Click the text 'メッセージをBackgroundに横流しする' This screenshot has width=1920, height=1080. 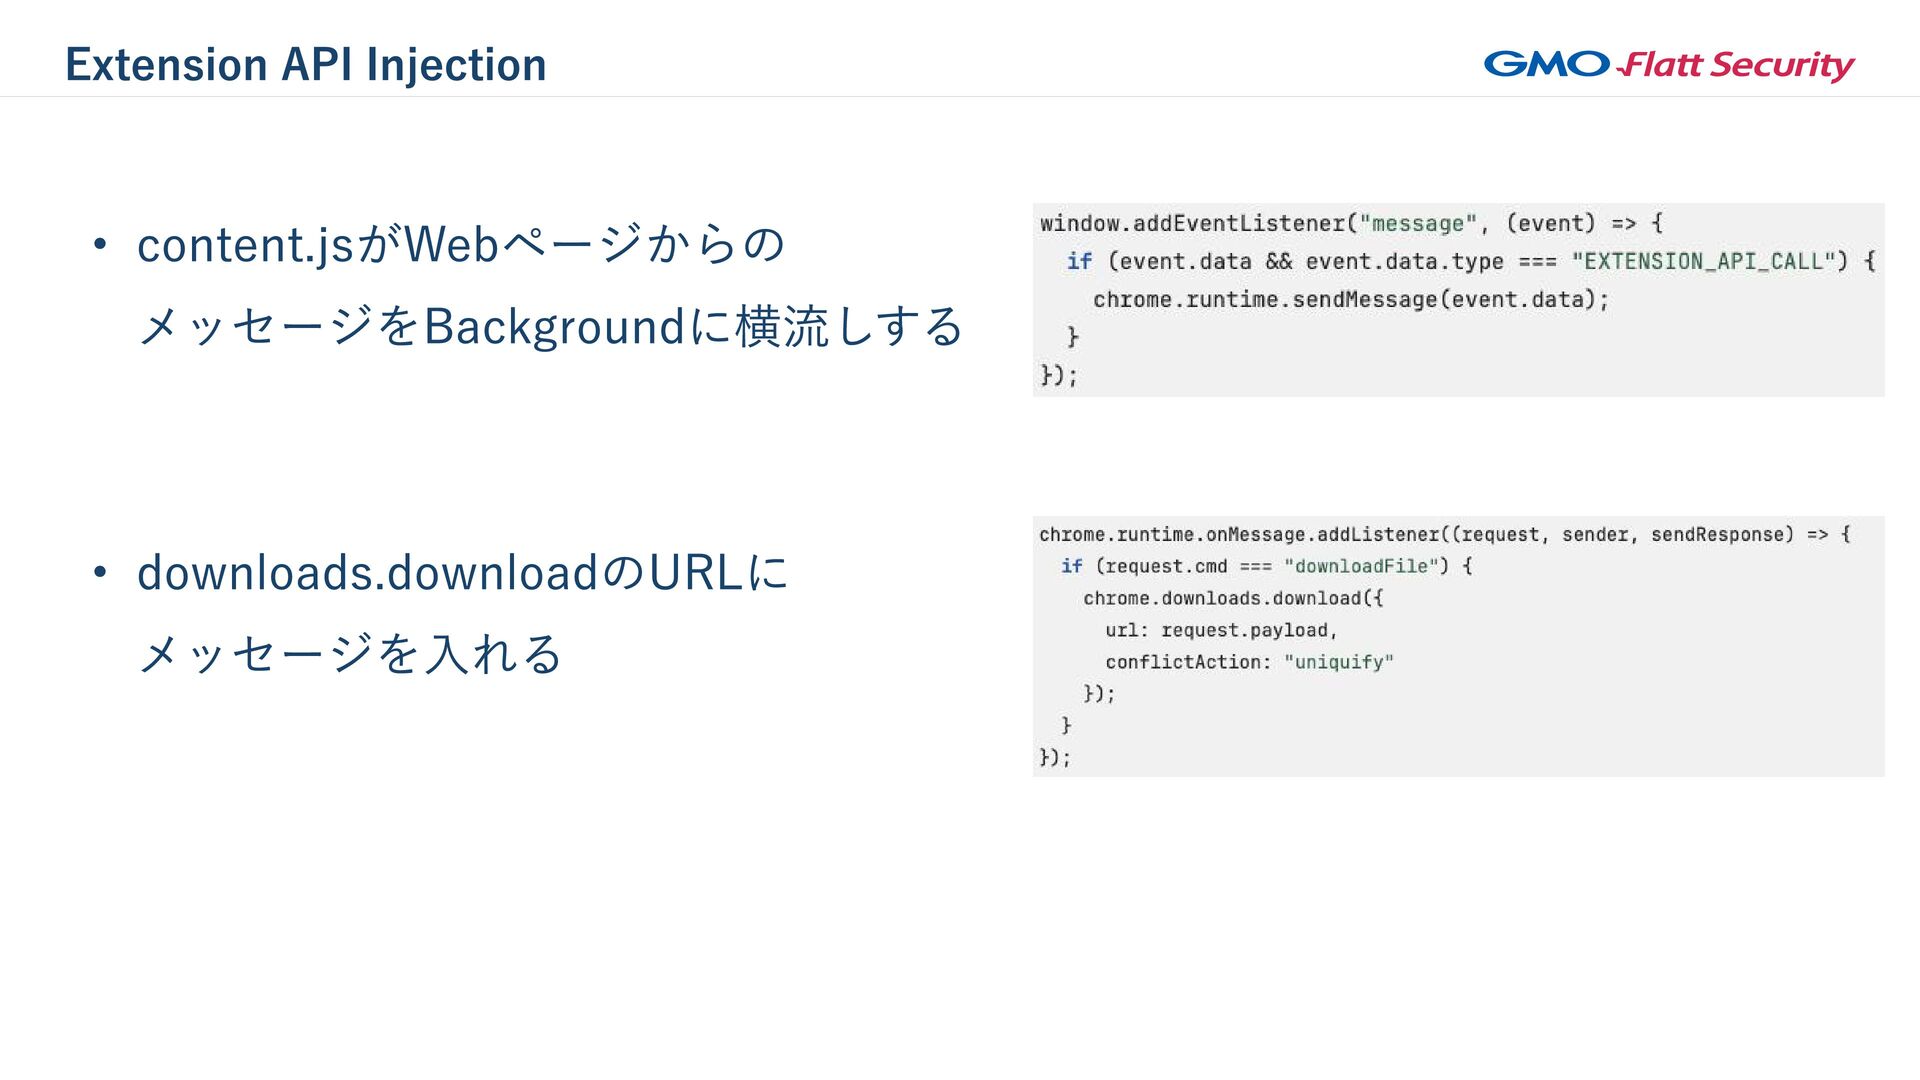(x=549, y=327)
